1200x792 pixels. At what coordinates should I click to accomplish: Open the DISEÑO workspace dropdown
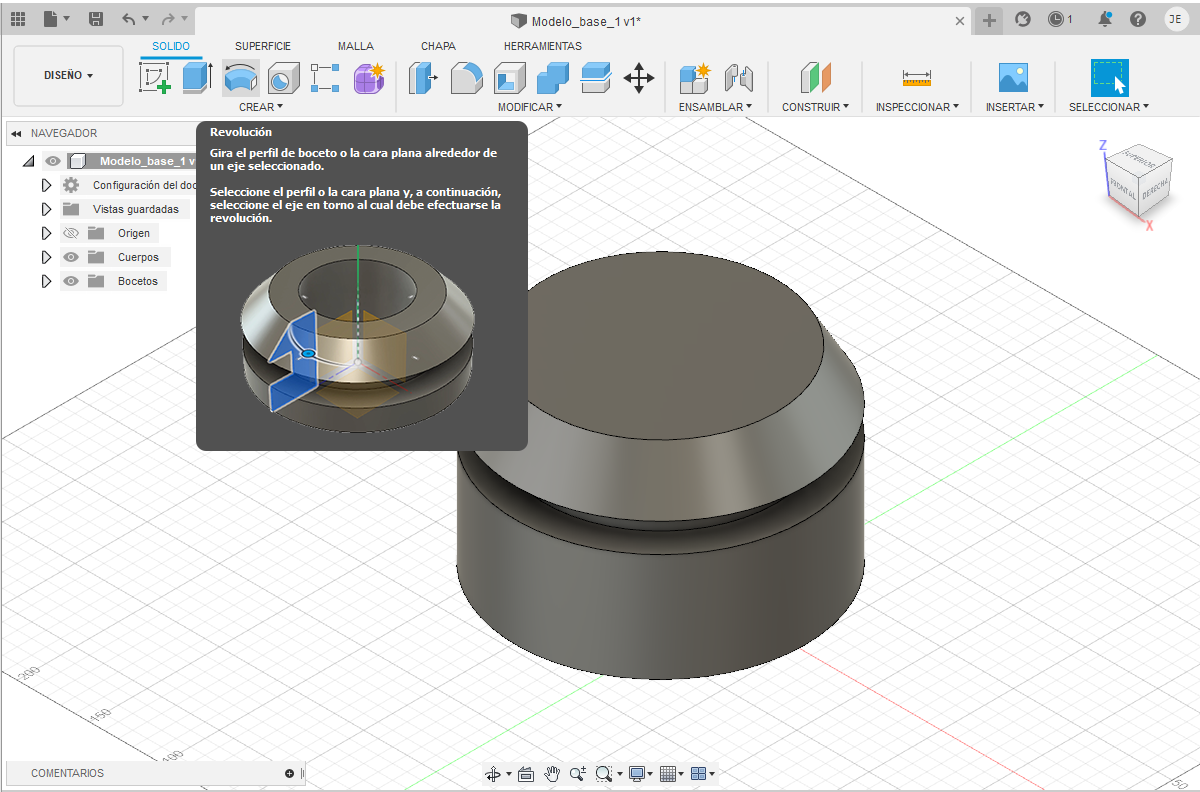(68, 76)
